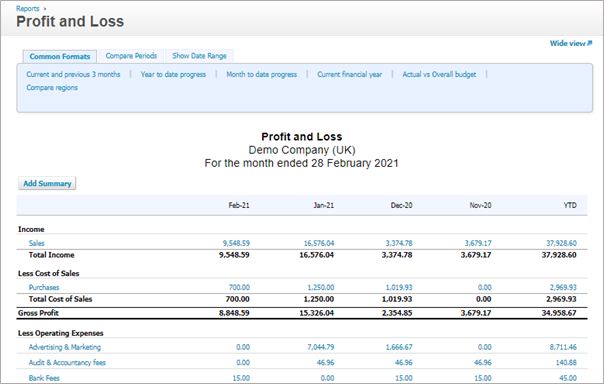Image resolution: width=604 pixels, height=384 pixels.
Task: Open the Show Date Range tab
Action: tap(199, 56)
